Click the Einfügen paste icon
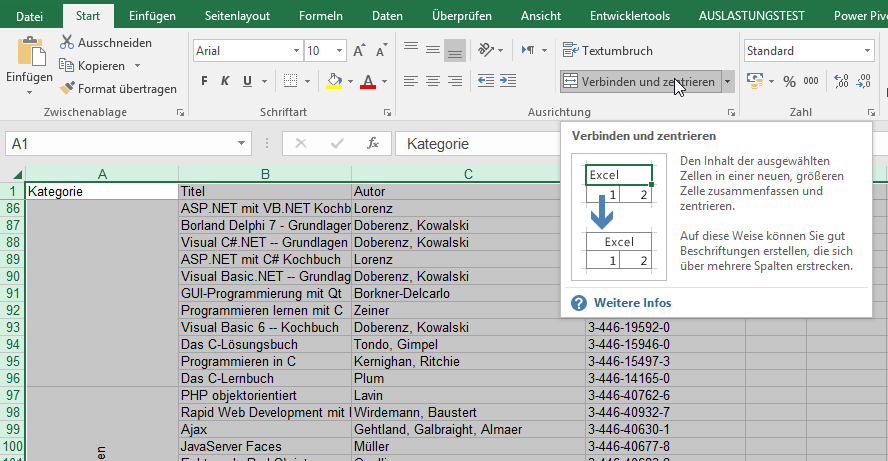The width and height of the screenshot is (888, 461). (x=30, y=52)
